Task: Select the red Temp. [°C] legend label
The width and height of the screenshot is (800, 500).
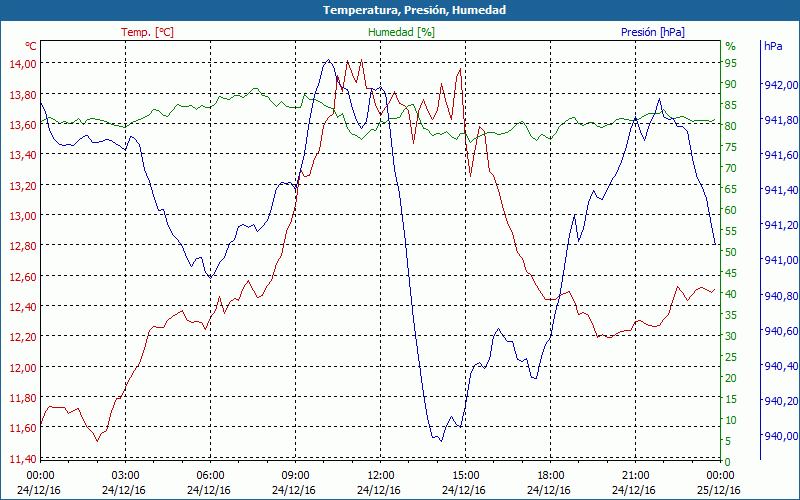Action: 147,32
